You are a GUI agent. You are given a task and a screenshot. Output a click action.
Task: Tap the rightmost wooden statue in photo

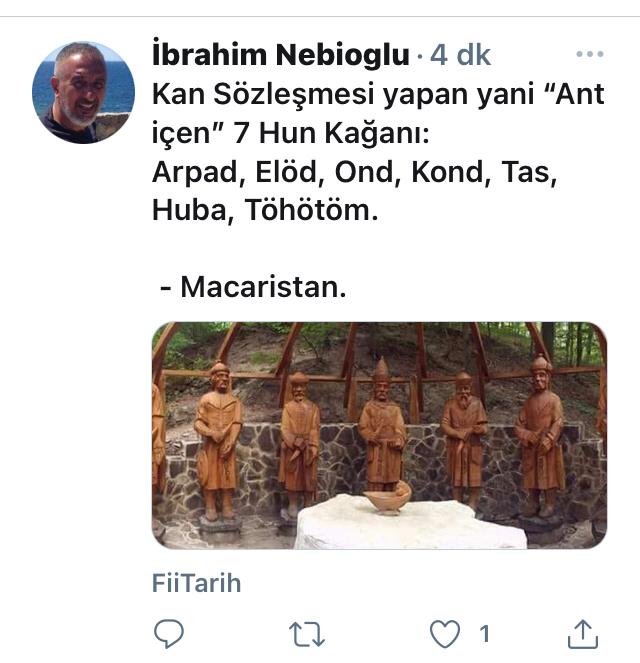pyautogui.click(x=541, y=438)
